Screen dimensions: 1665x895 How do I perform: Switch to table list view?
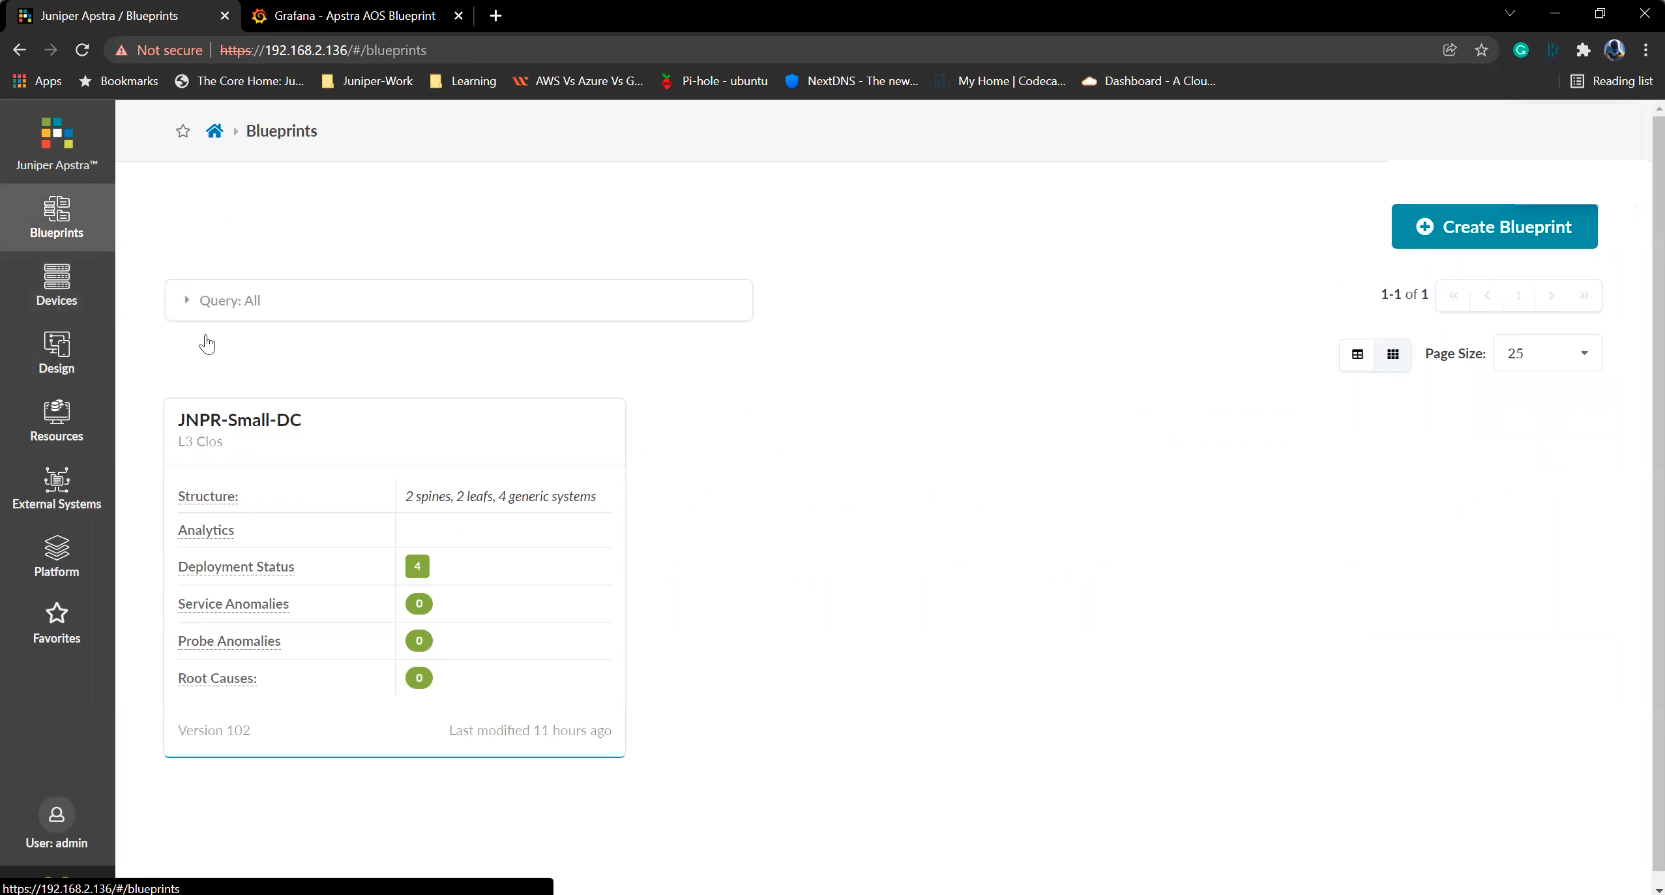[1357, 354]
